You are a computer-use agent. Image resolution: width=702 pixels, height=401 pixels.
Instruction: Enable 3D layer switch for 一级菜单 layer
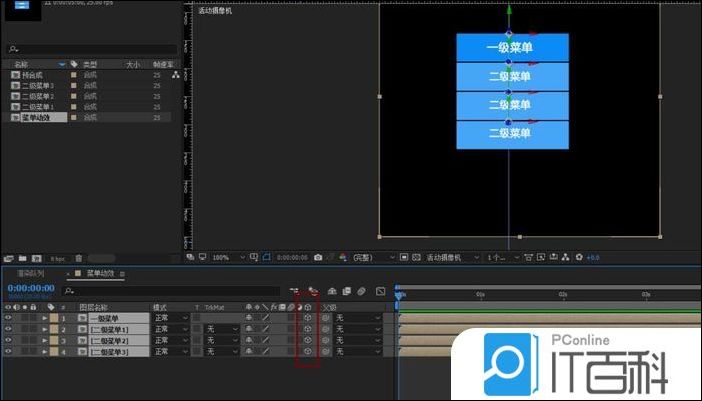(x=308, y=318)
